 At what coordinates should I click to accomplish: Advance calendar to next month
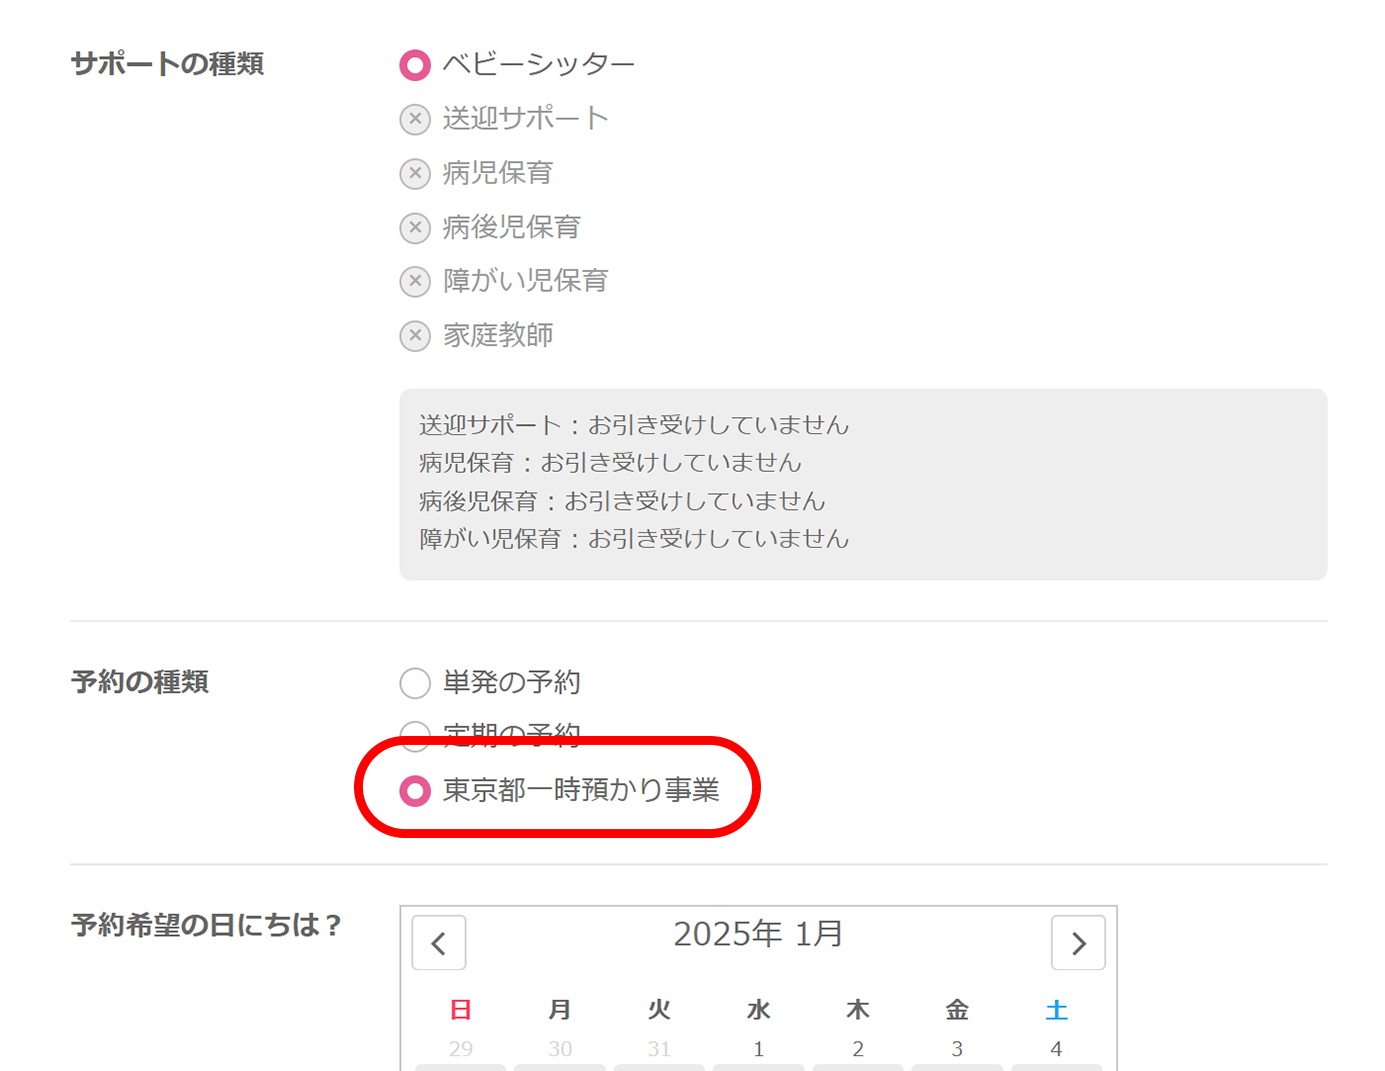pyautogui.click(x=1078, y=943)
